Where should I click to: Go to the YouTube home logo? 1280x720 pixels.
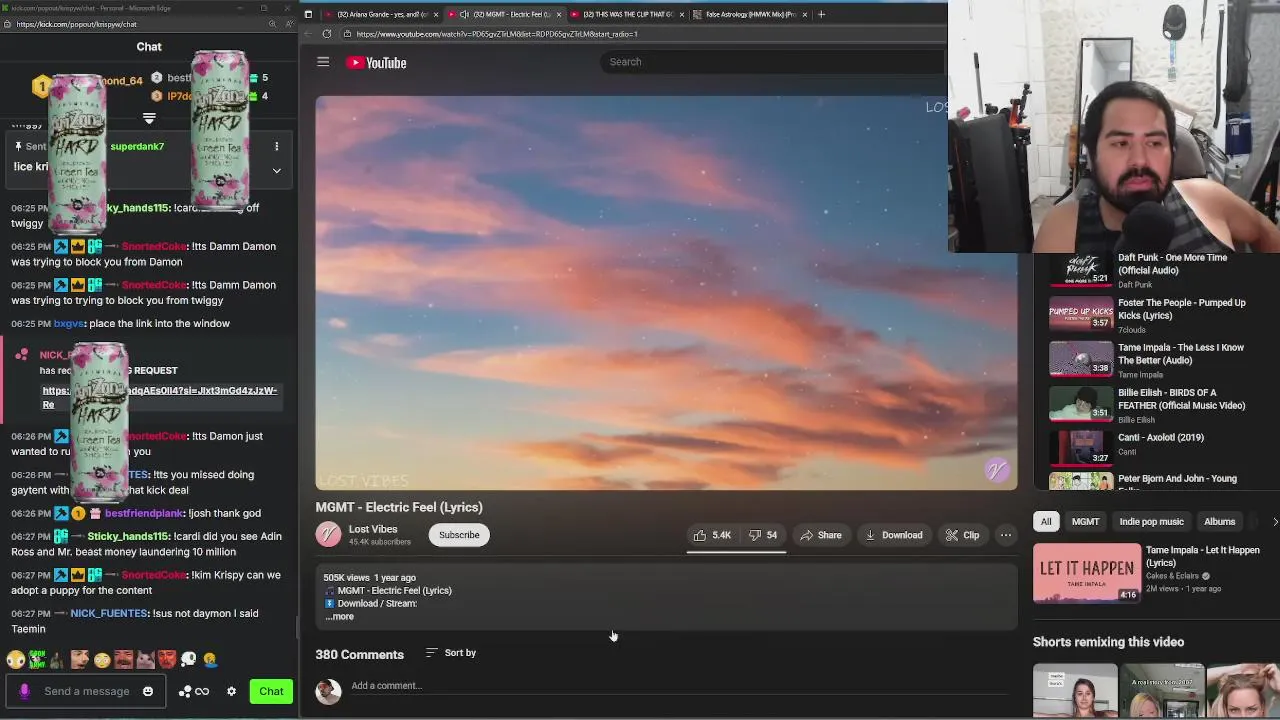click(x=376, y=63)
